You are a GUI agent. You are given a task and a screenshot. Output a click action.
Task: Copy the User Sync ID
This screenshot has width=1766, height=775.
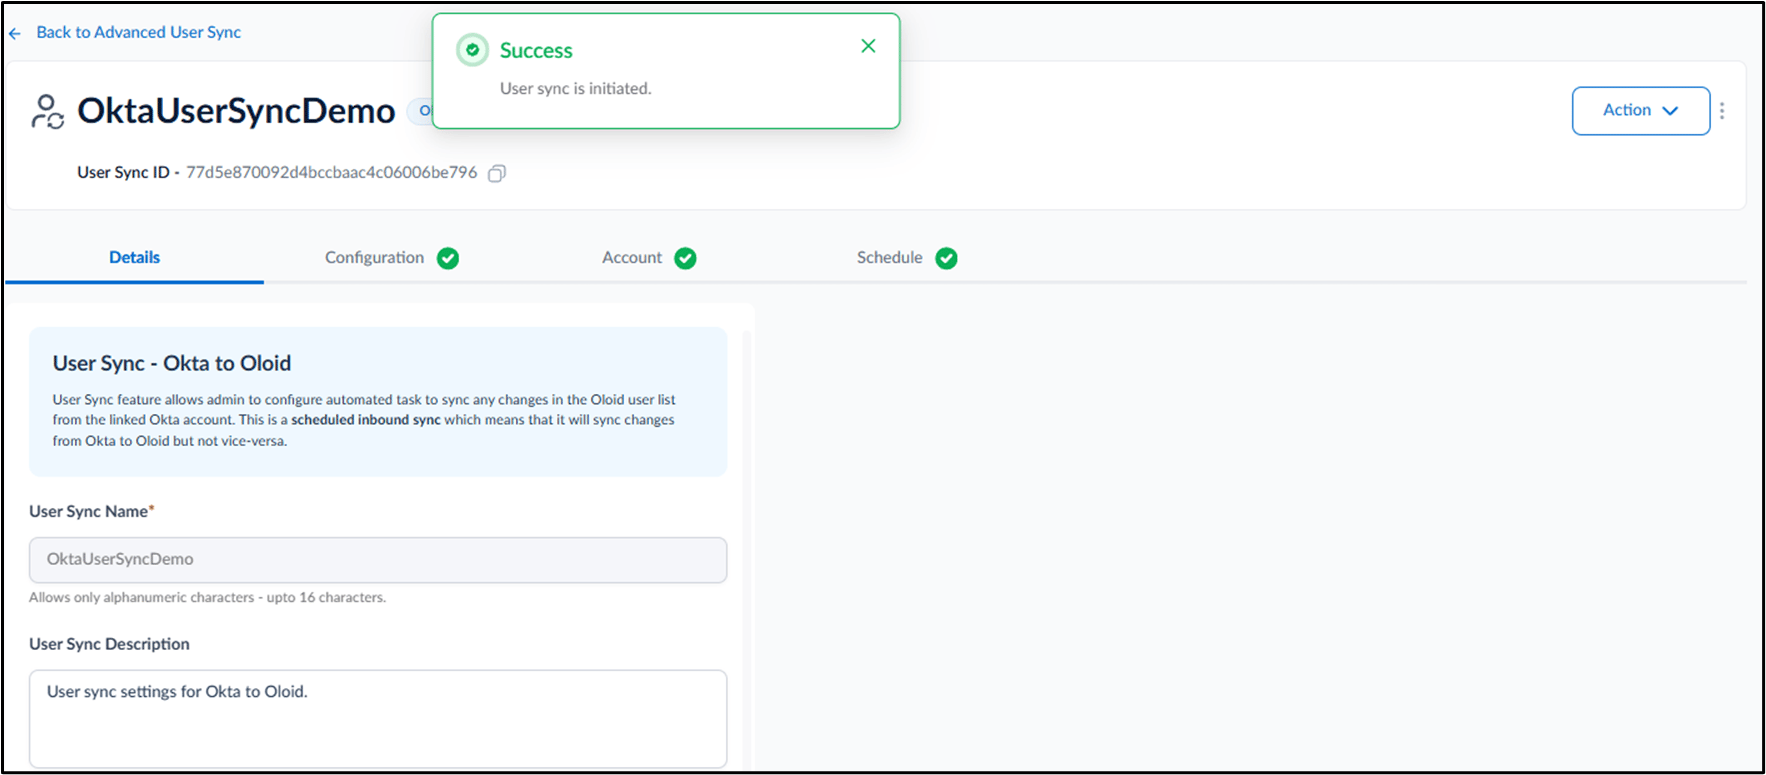click(497, 173)
